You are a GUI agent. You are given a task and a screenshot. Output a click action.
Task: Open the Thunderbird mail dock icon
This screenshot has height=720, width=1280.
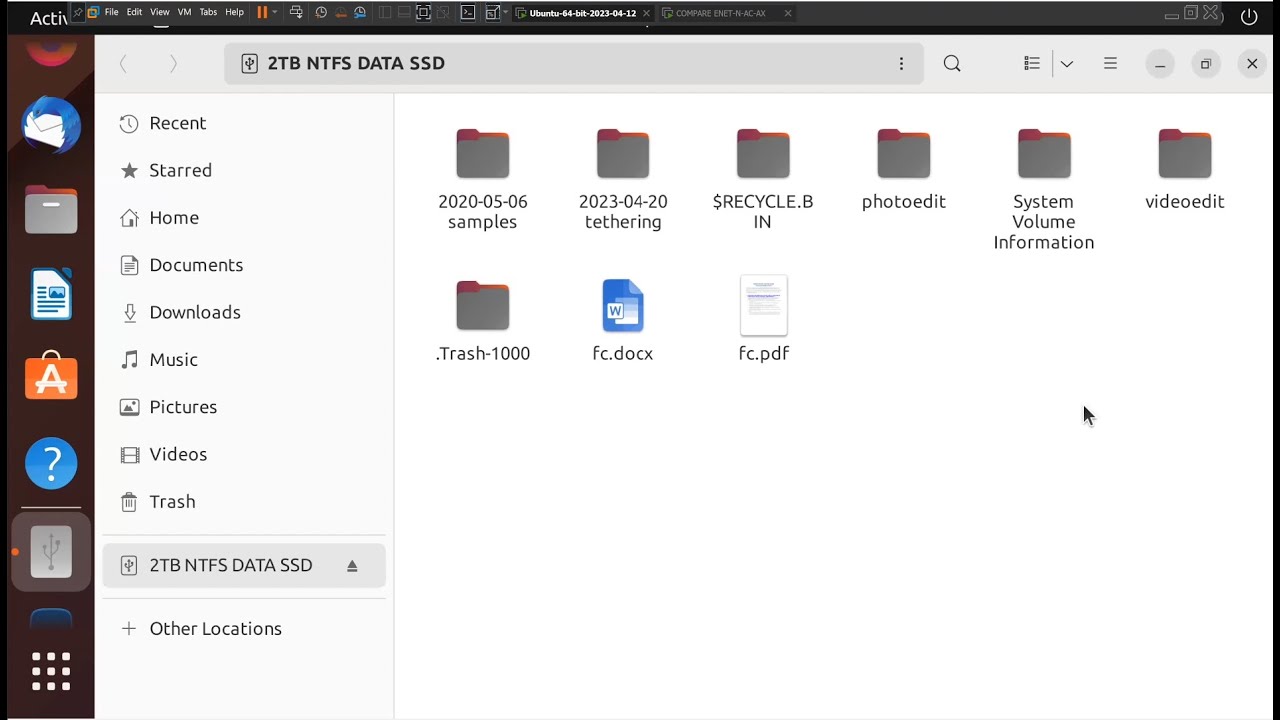(x=51, y=125)
